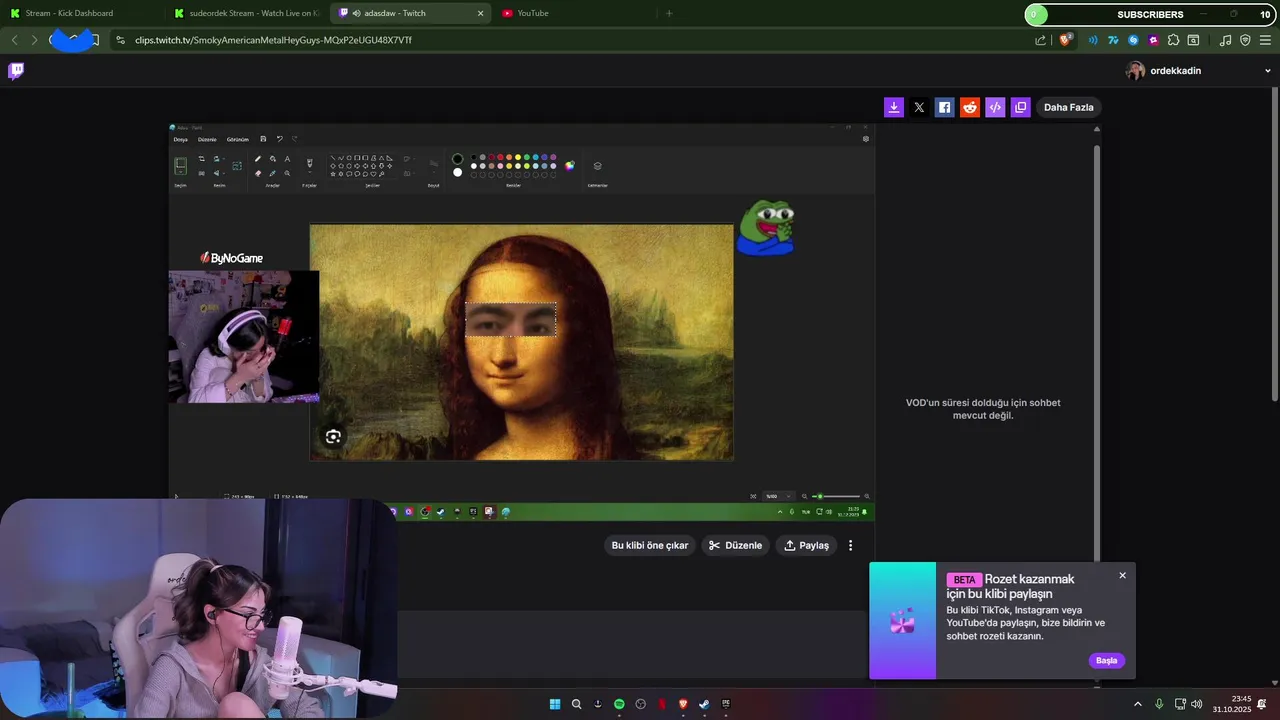Close the adasdaw - Twitch tab
This screenshot has width=1280, height=720.
tap(480, 13)
